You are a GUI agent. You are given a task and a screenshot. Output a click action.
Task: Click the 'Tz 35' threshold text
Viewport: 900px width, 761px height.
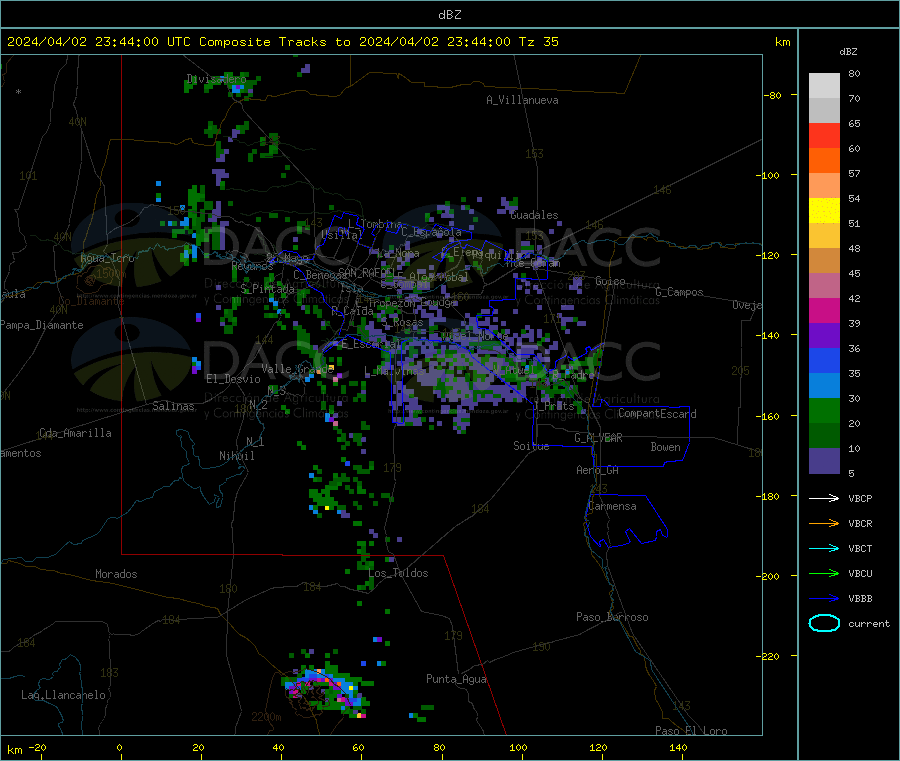tap(538, 42)
